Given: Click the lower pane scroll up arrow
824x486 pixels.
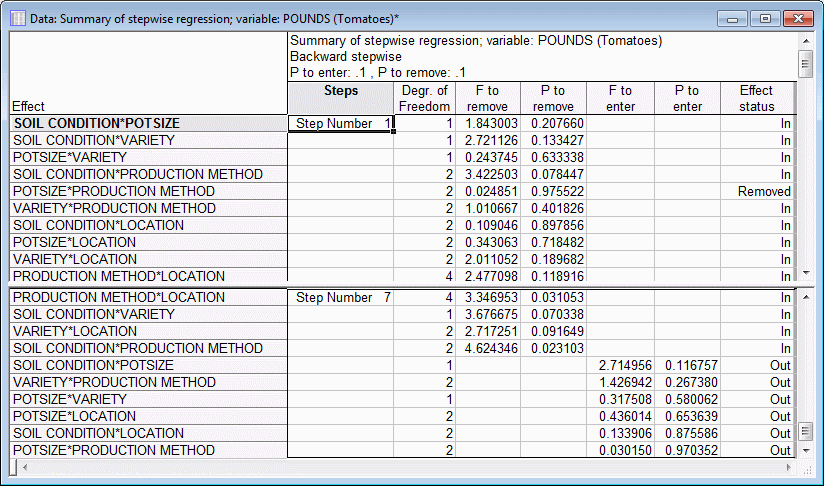Looking at the screenshot, I should pos(806,297).
